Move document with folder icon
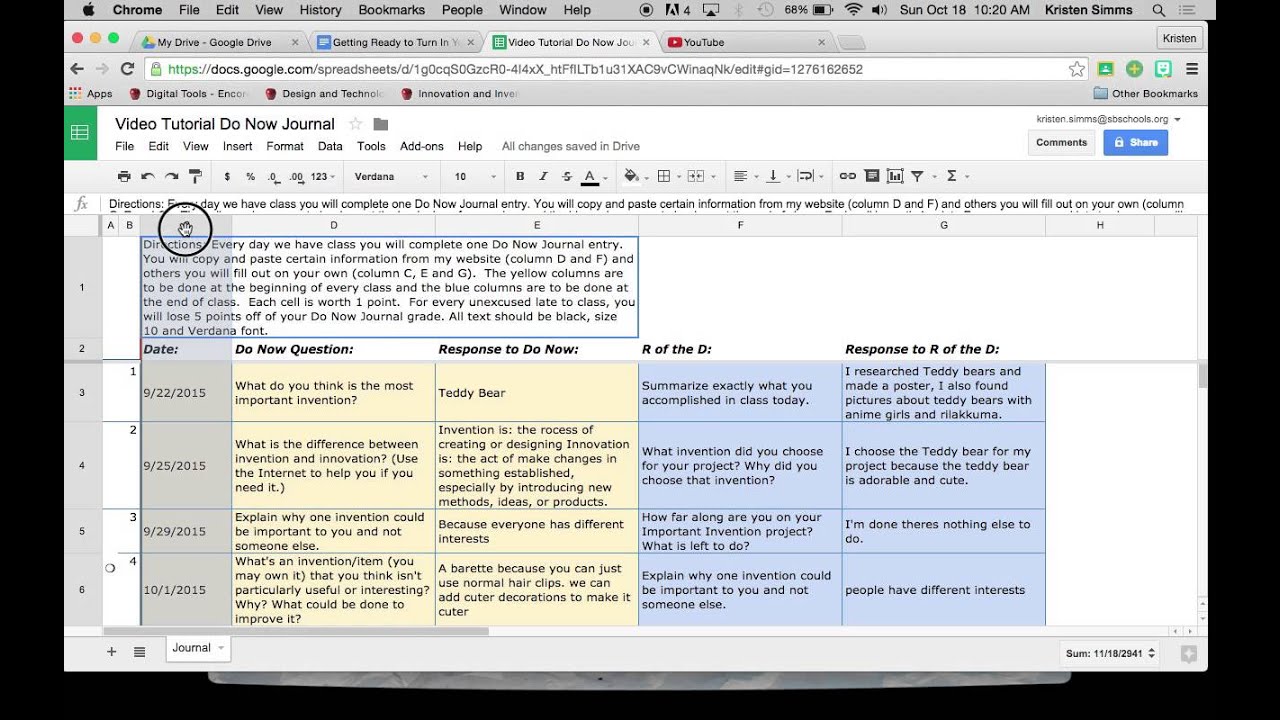This screenshot has height=720, width=1280. (380, 124)
